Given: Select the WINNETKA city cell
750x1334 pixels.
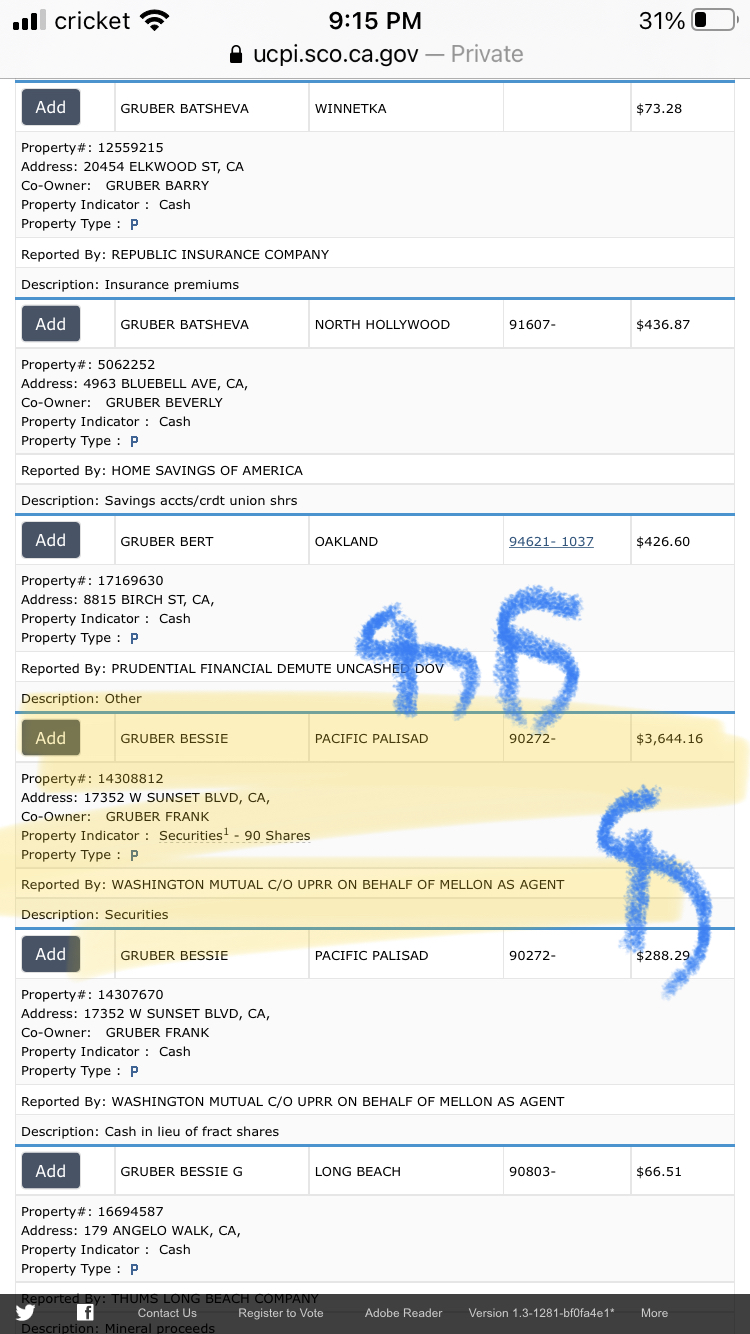Looking at the screenshot, I should tap(406, 108).
